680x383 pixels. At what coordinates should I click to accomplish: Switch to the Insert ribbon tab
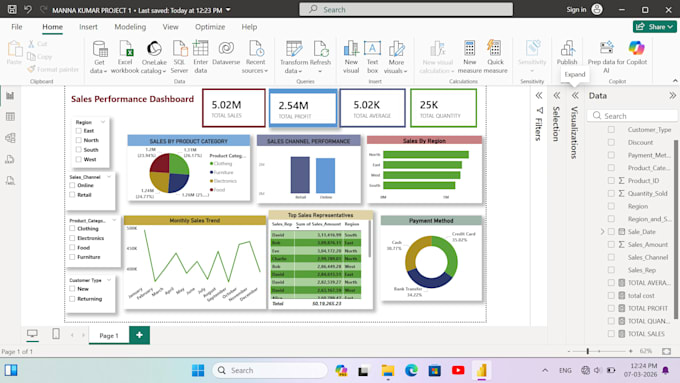tap(88, 27)
